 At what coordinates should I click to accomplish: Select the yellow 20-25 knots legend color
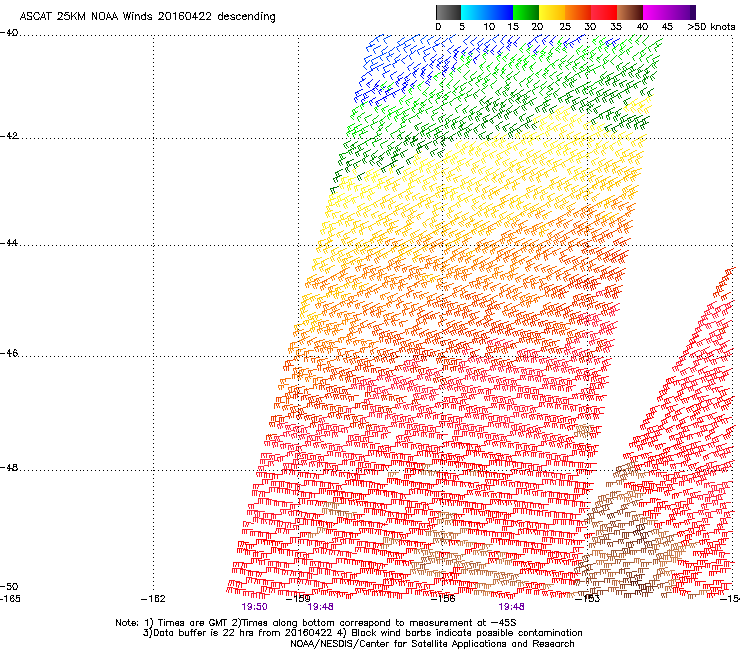(552, 12)
